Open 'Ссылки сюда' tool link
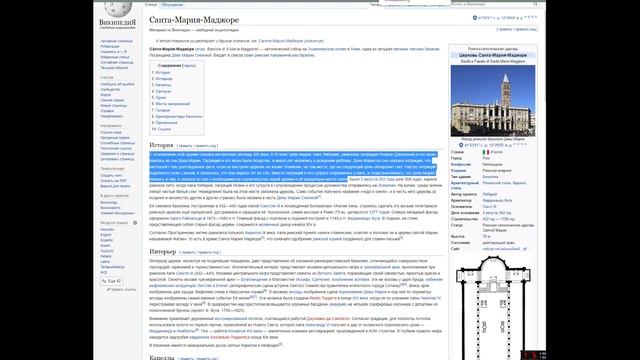640x360 pixels. (111, 133)
